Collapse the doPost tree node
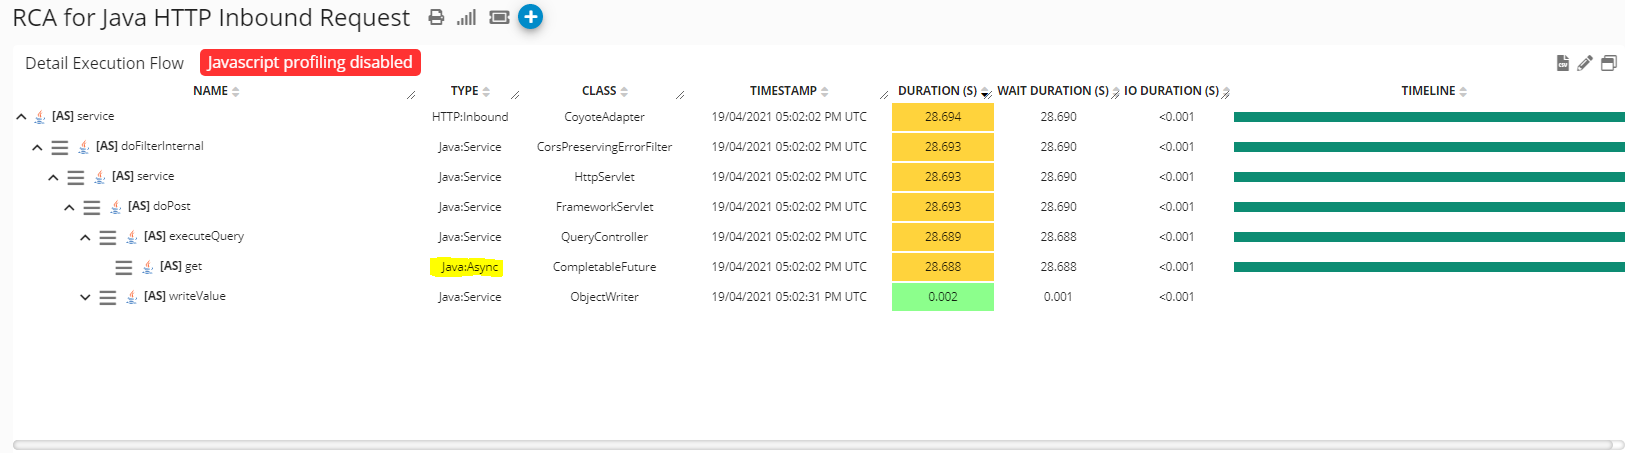This screenshot has width=1625, height=453. click(x=69, y=207)
